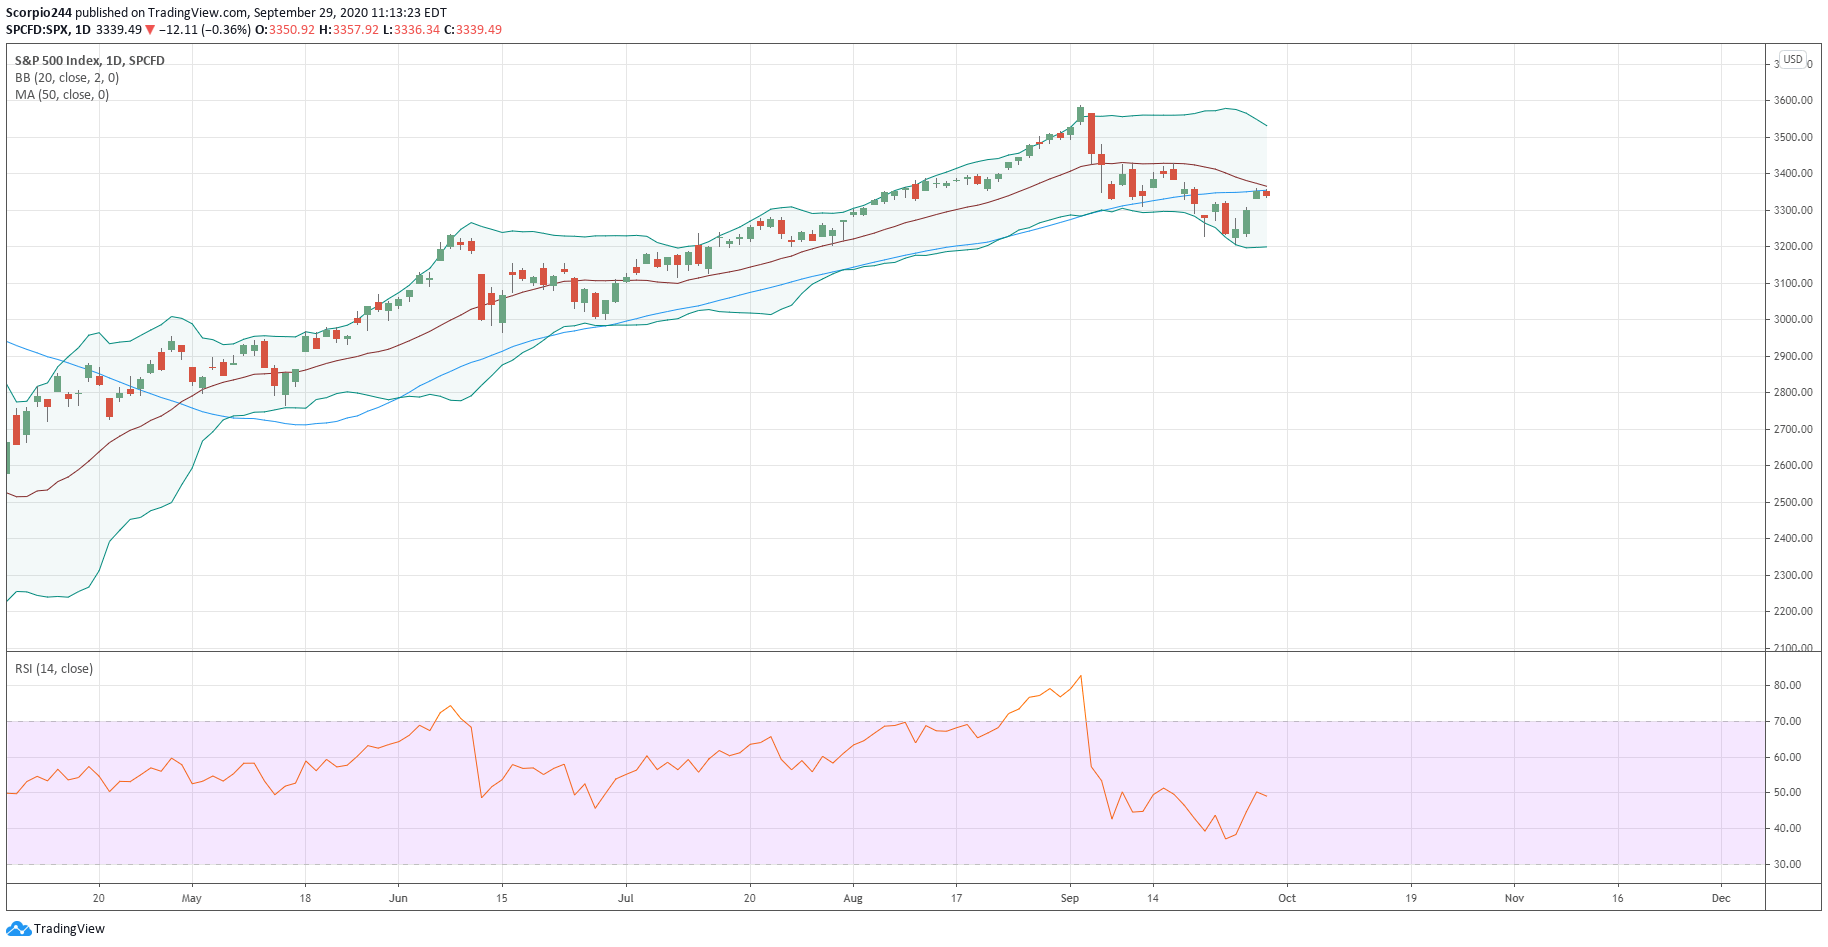Click the May label on time axis

pos(192,898)
